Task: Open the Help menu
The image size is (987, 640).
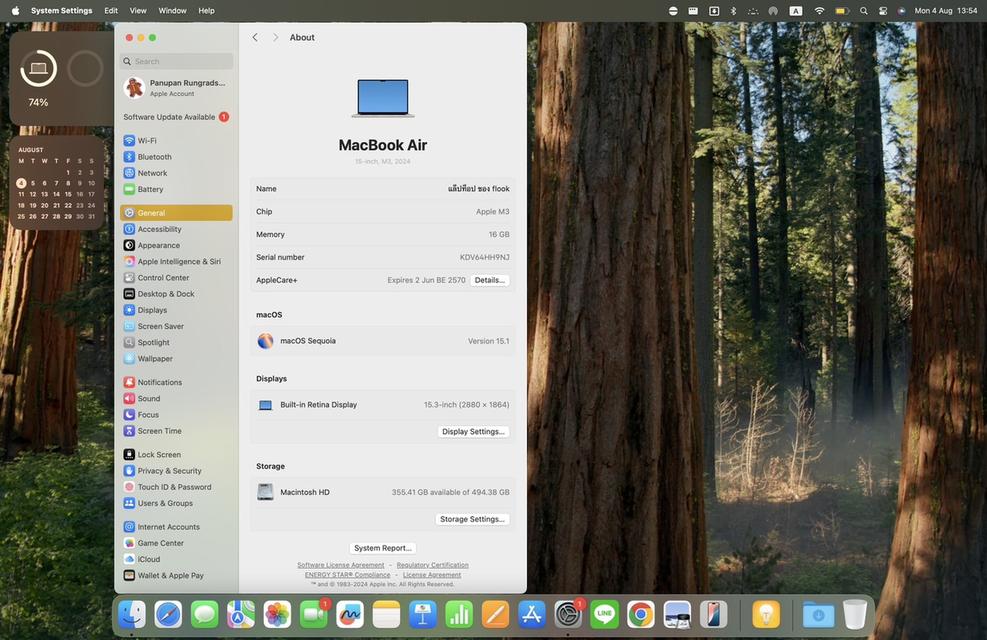Action: point(206,11)
